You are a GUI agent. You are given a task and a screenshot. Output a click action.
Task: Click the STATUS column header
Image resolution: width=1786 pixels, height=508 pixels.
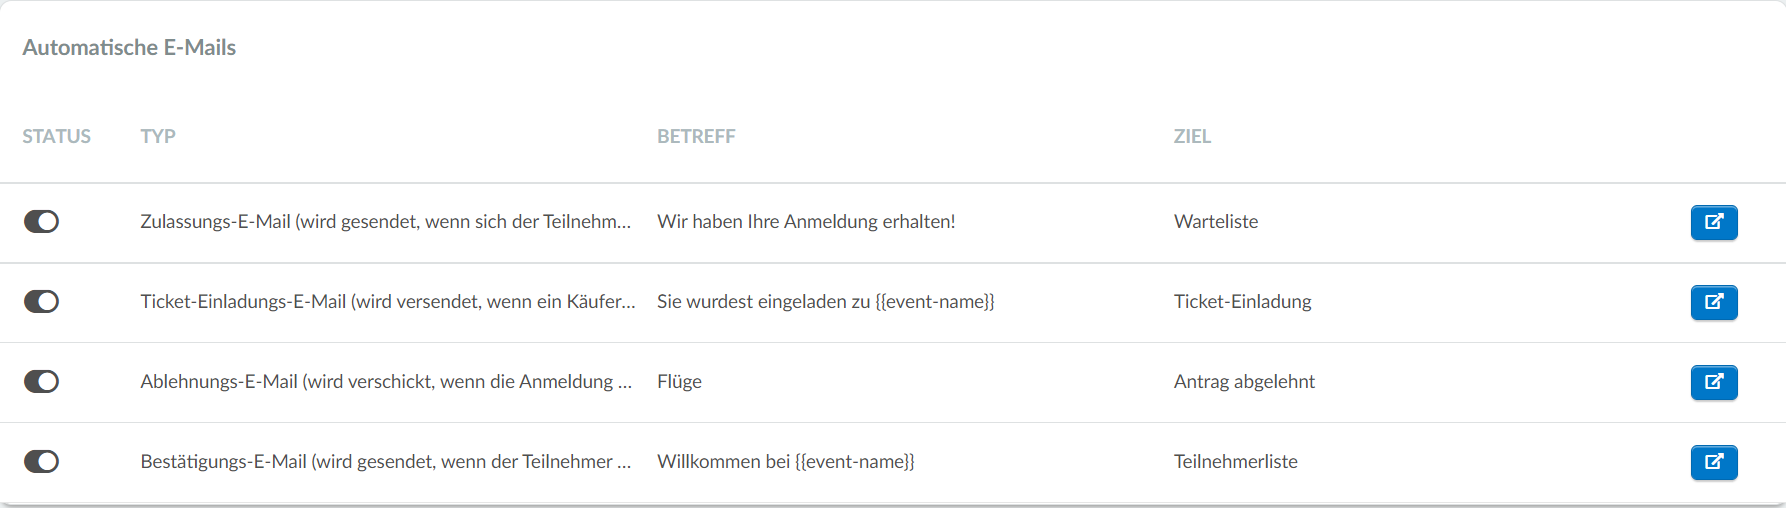[x=57, y=136]
